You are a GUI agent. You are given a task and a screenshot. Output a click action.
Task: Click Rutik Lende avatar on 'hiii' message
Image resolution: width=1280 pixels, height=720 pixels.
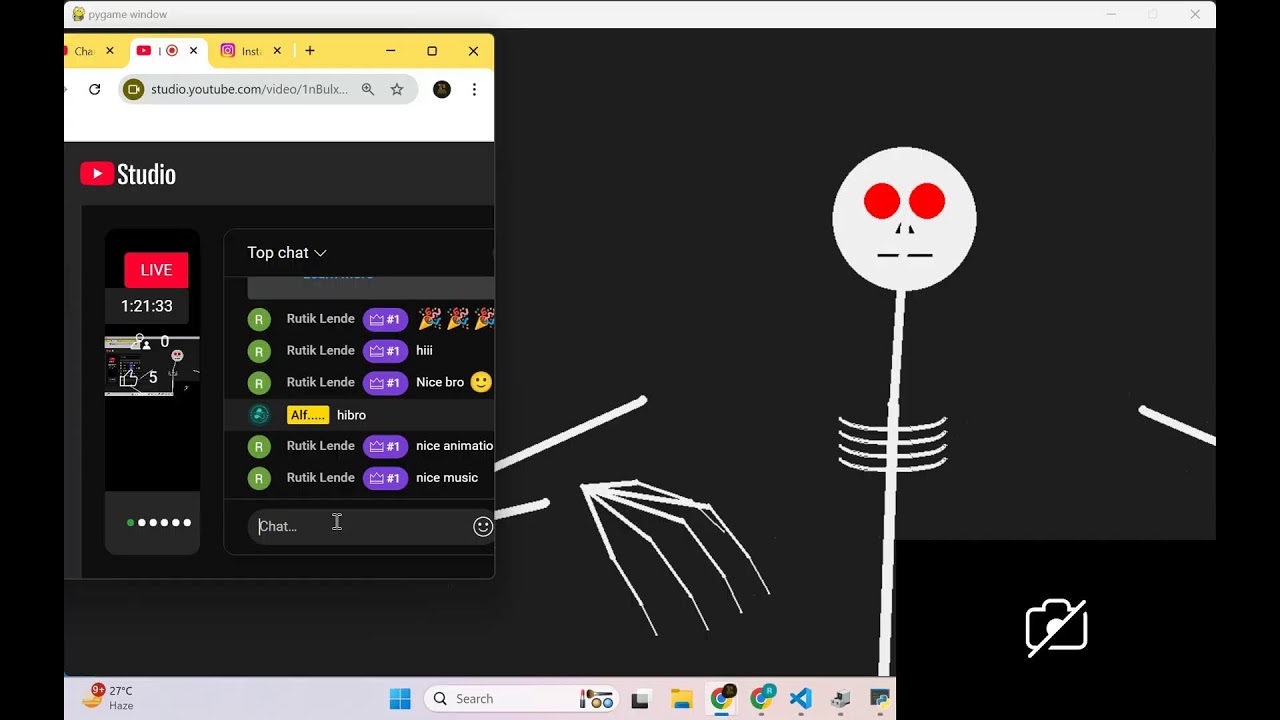tap(259, 351)
